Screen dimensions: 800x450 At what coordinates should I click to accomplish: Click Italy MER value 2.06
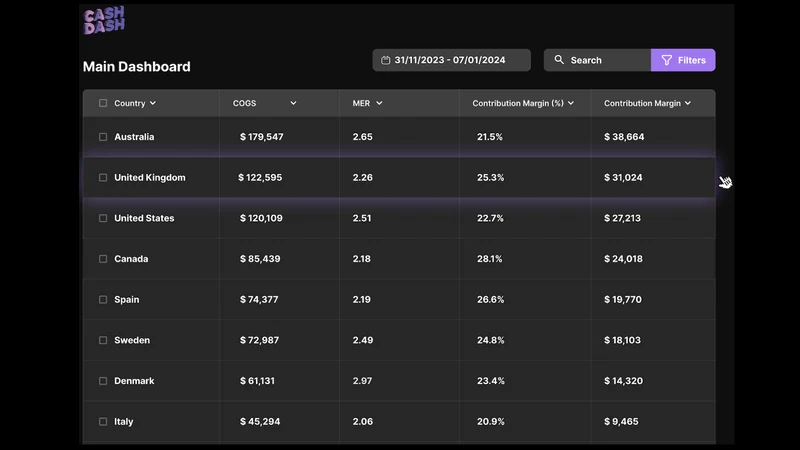tap(363, 421)
